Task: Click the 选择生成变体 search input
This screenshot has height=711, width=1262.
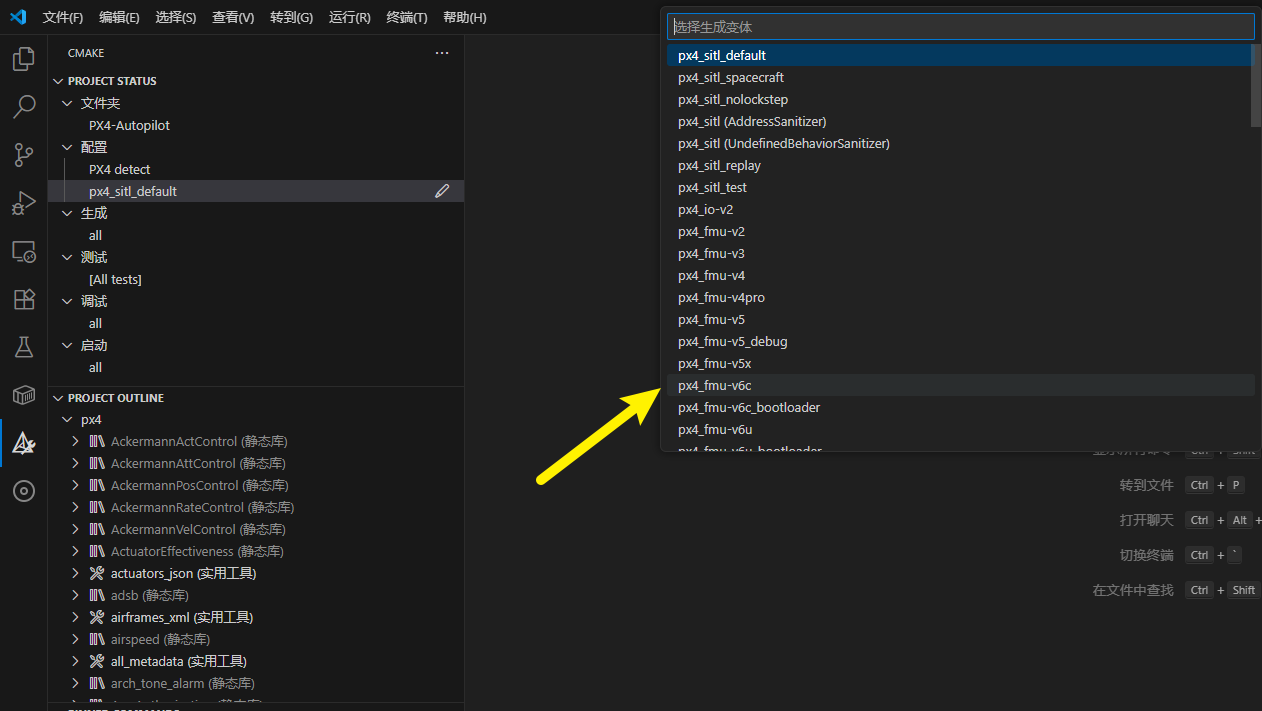Action: 961,27
